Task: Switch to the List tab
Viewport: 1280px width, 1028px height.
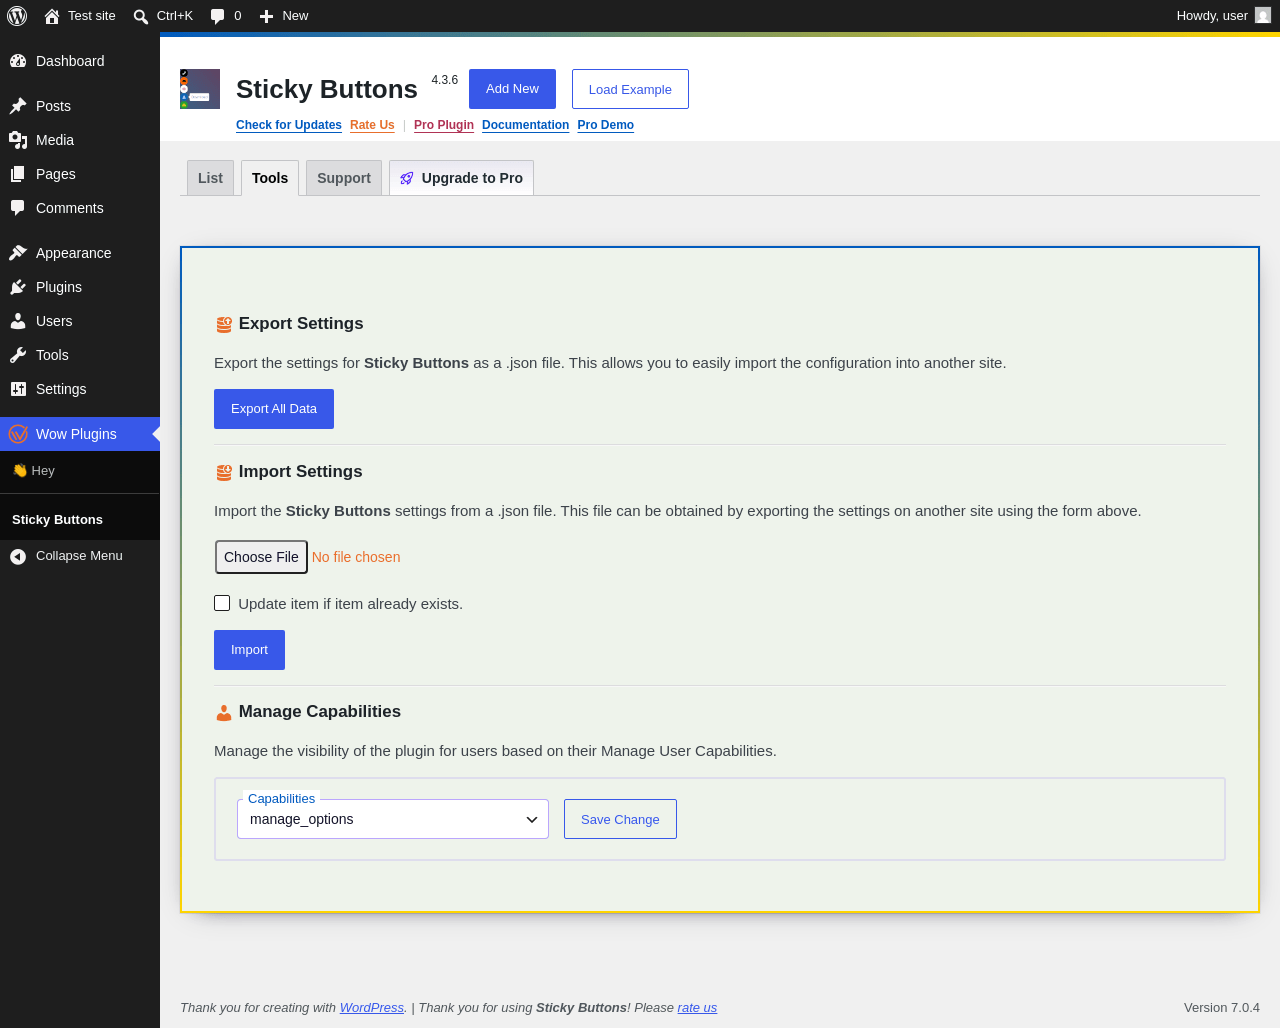Action: point(210,178)
